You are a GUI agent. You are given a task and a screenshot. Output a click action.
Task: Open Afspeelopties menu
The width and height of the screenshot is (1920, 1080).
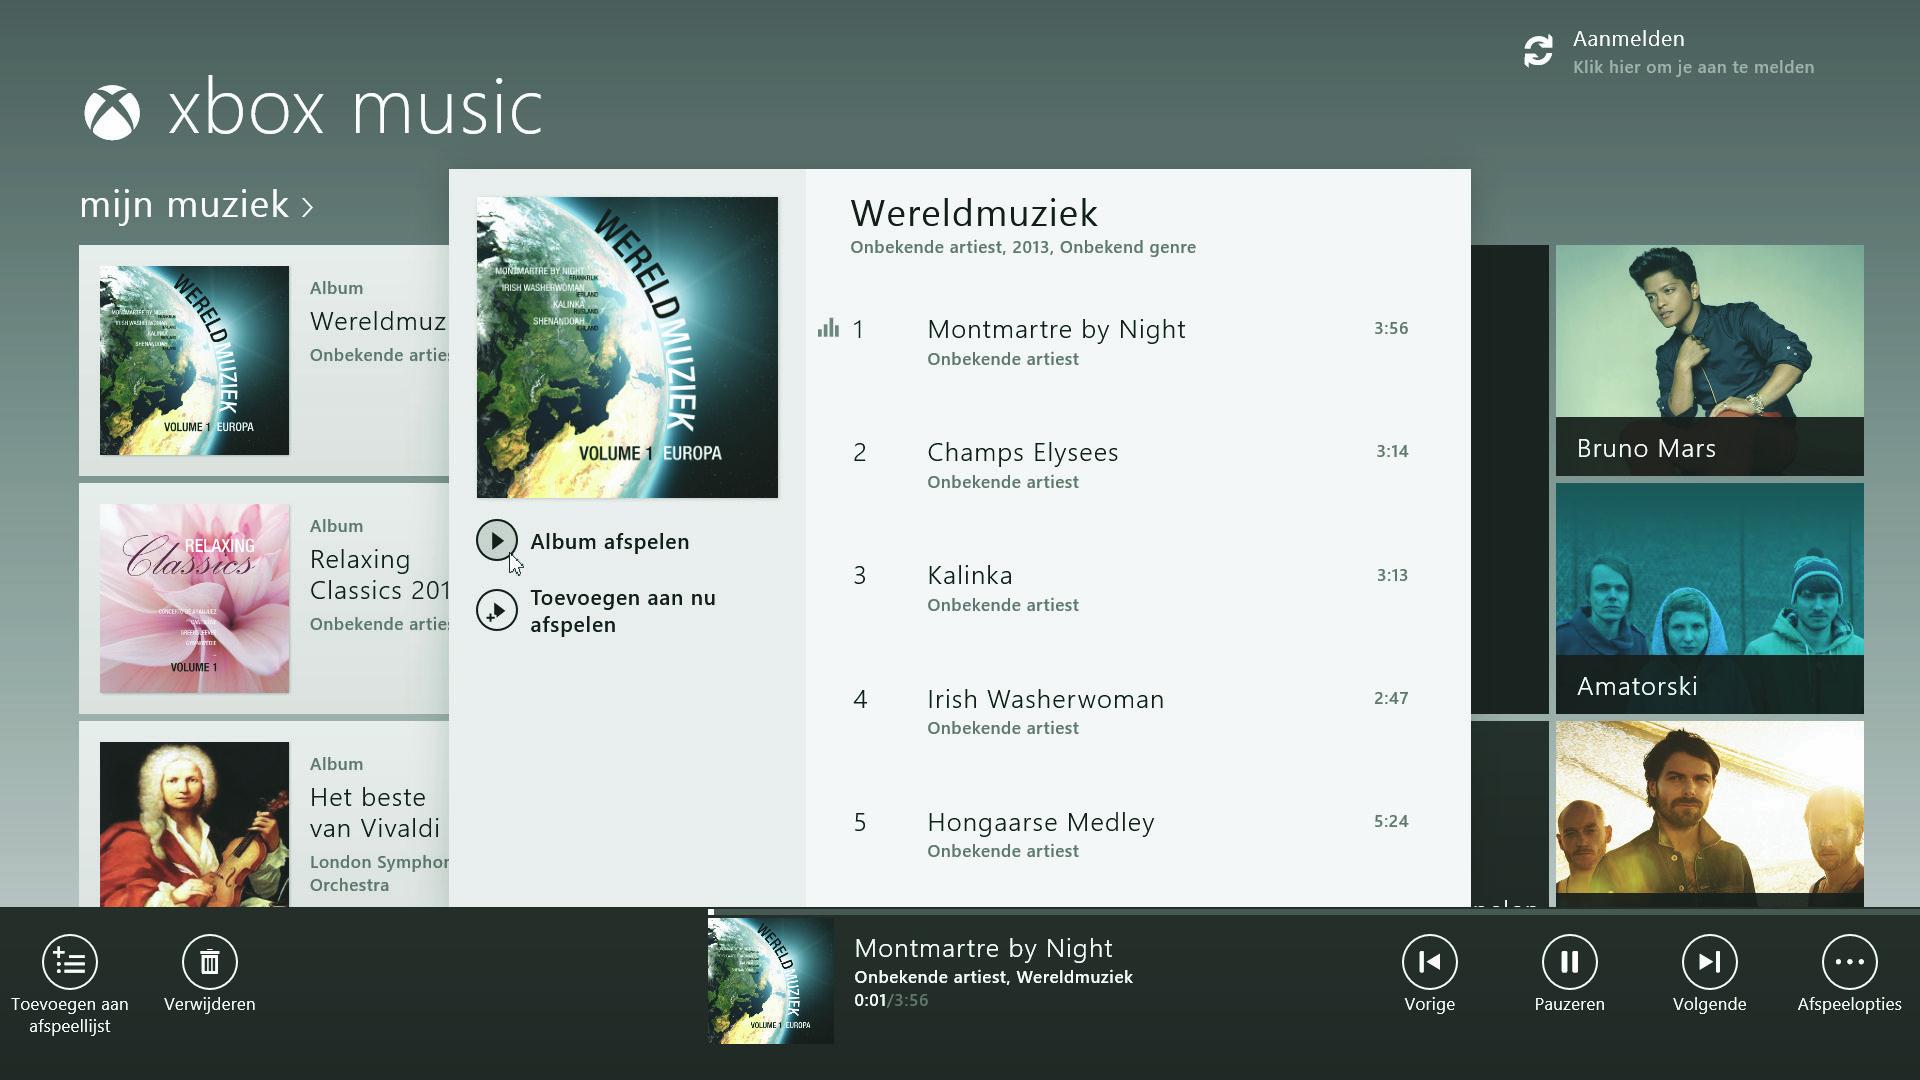[x=1850, y=962]
